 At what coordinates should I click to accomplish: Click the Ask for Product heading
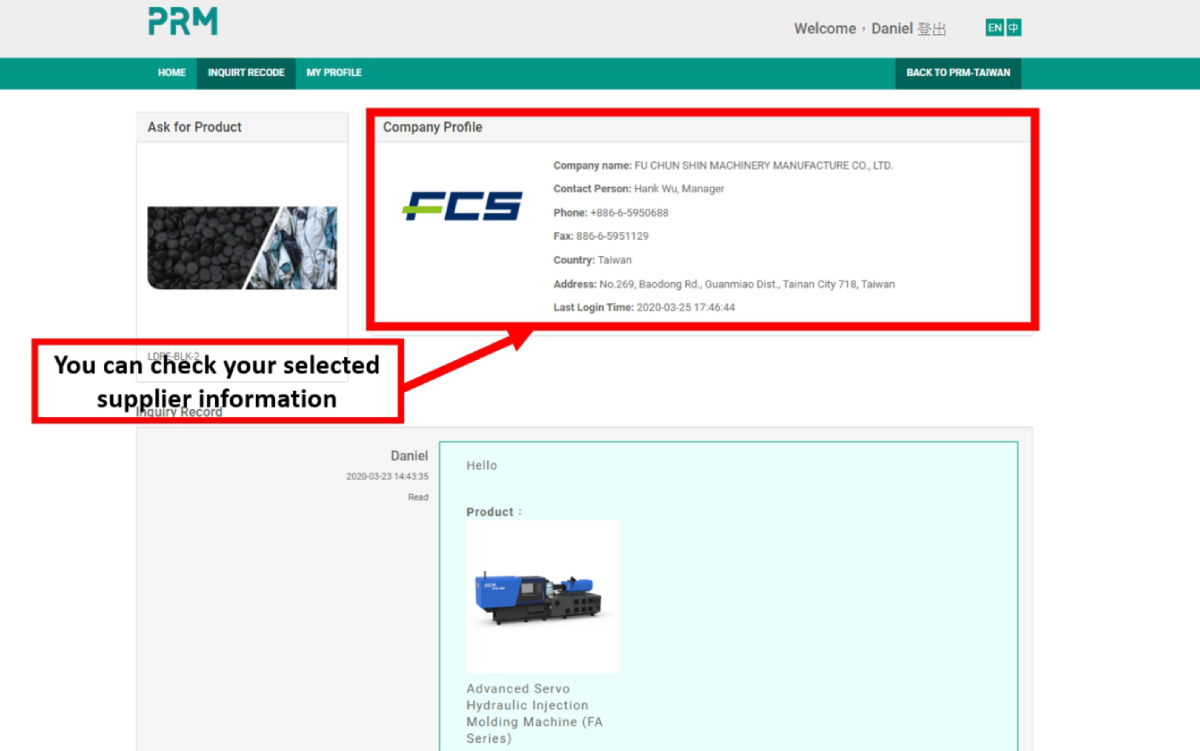point(195,127)
